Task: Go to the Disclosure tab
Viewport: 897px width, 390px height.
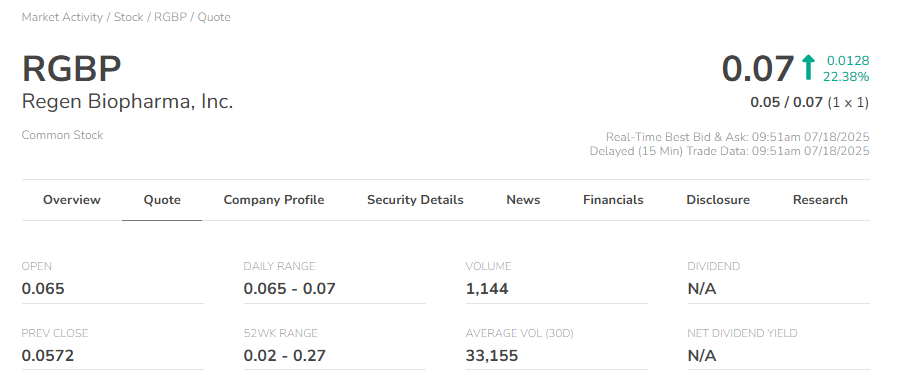Action: [717, 200]
